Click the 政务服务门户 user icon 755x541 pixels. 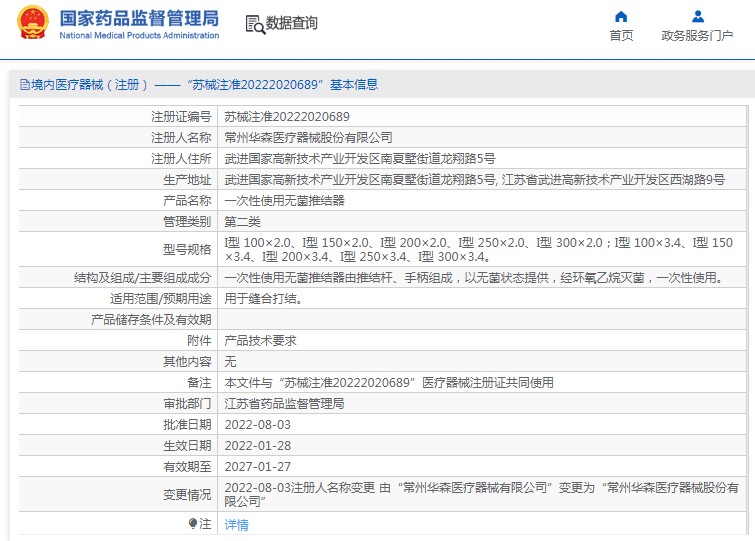698,17
